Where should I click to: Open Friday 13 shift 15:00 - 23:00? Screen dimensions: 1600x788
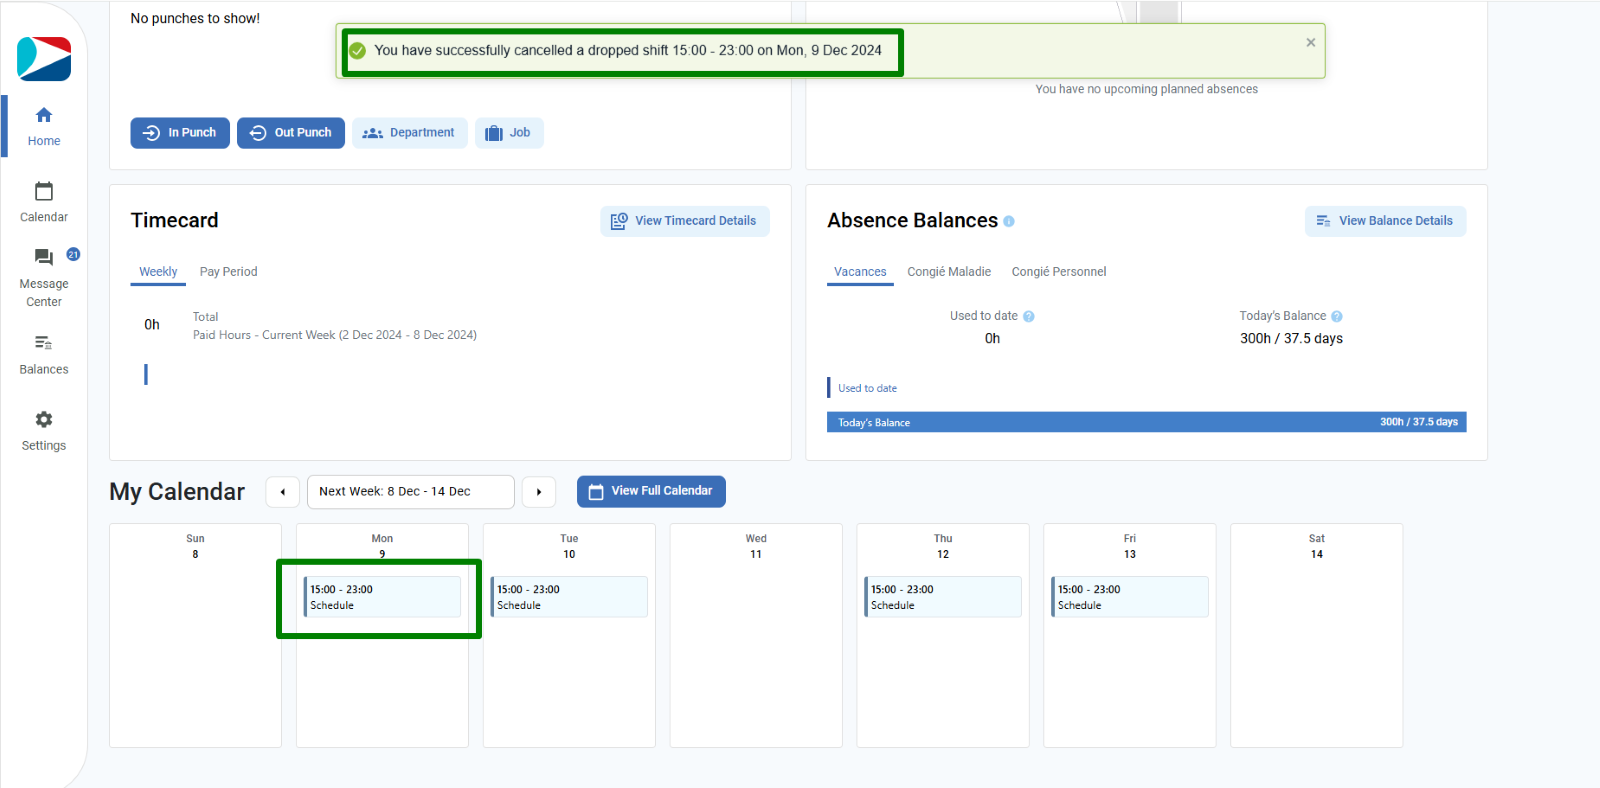(x=1130, y=597)
